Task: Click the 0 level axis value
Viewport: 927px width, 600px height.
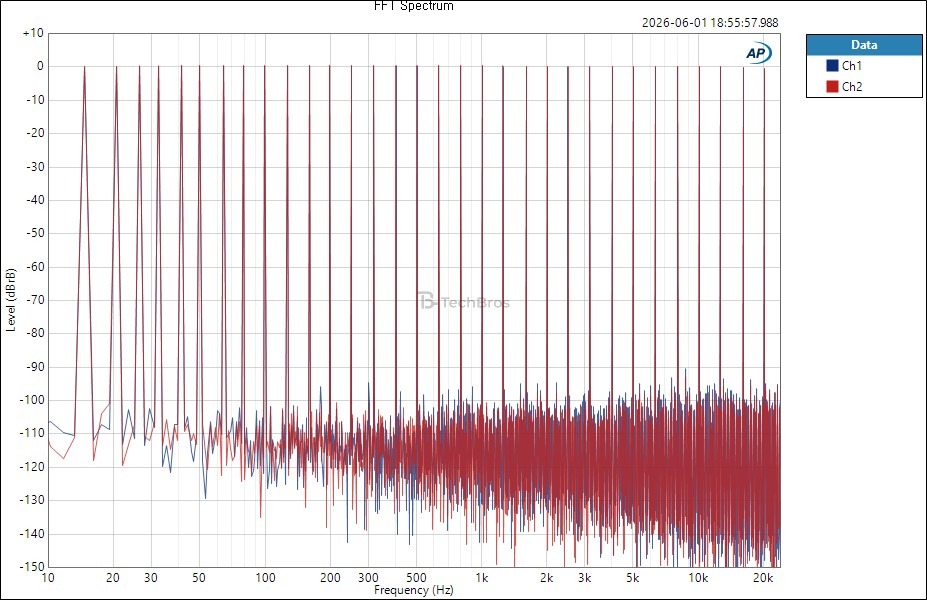Action: [x=40, y=66]
